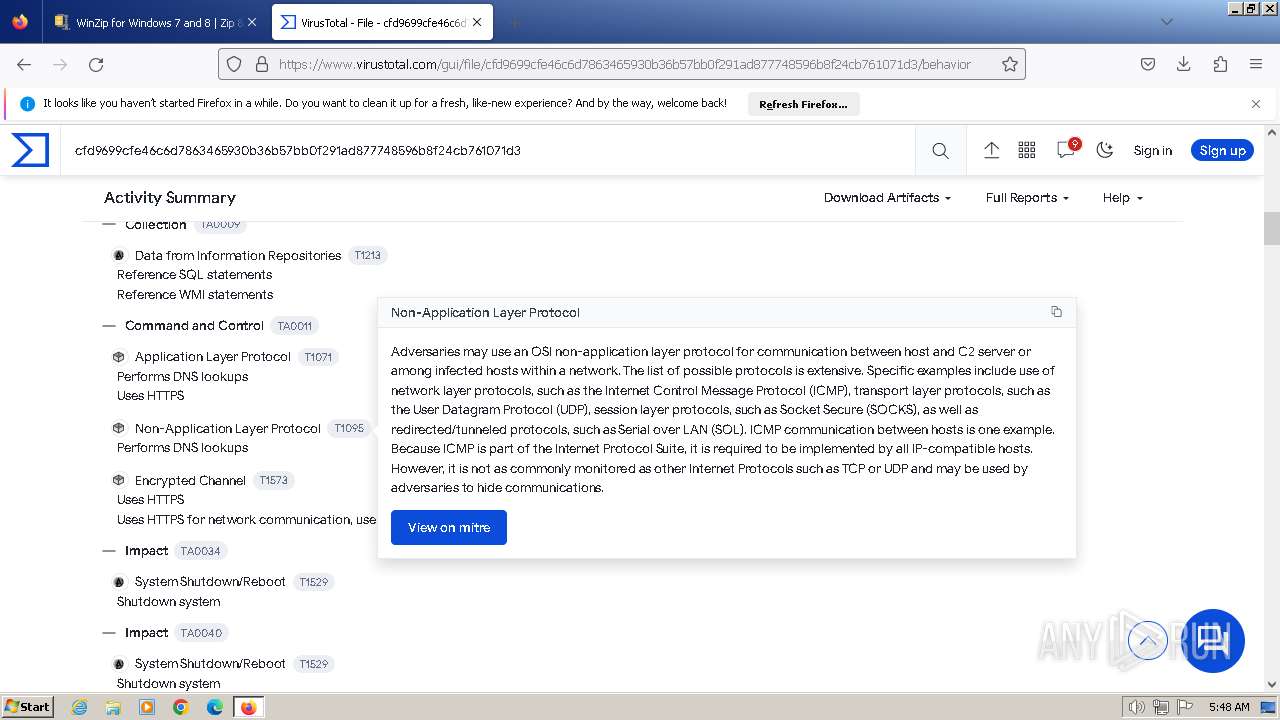Click the TA0011 tactic tag
Image resolution: width=1280 pixels, height=720 pixels.
pyautogui.click(x=294, y=326)
